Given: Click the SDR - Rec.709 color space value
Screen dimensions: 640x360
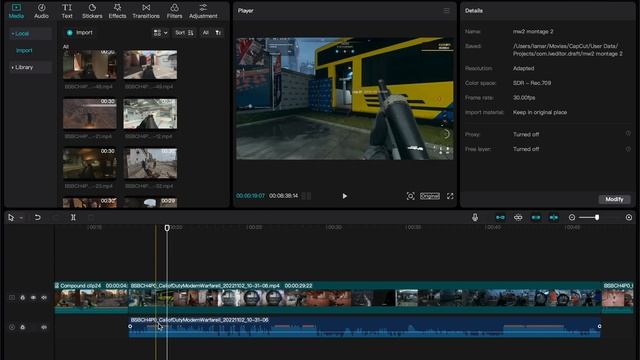Looking at the screenshot, I should (x=532, y=83).
